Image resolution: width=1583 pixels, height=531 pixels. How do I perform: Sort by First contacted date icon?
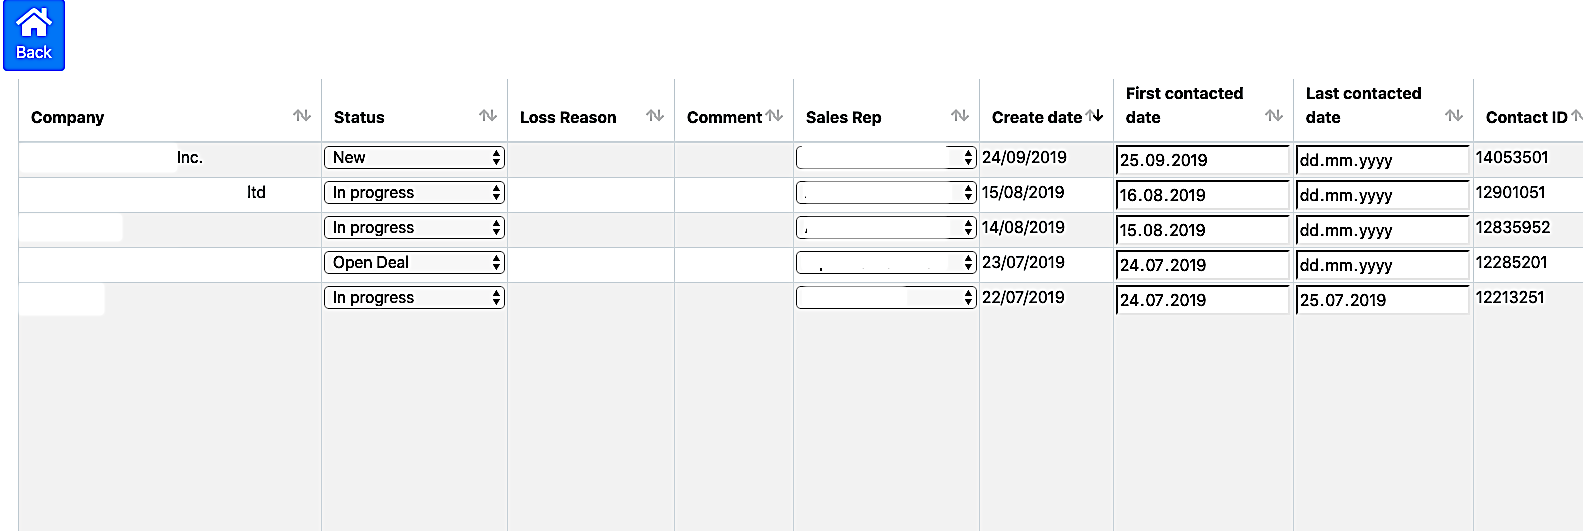[1274, 116]
